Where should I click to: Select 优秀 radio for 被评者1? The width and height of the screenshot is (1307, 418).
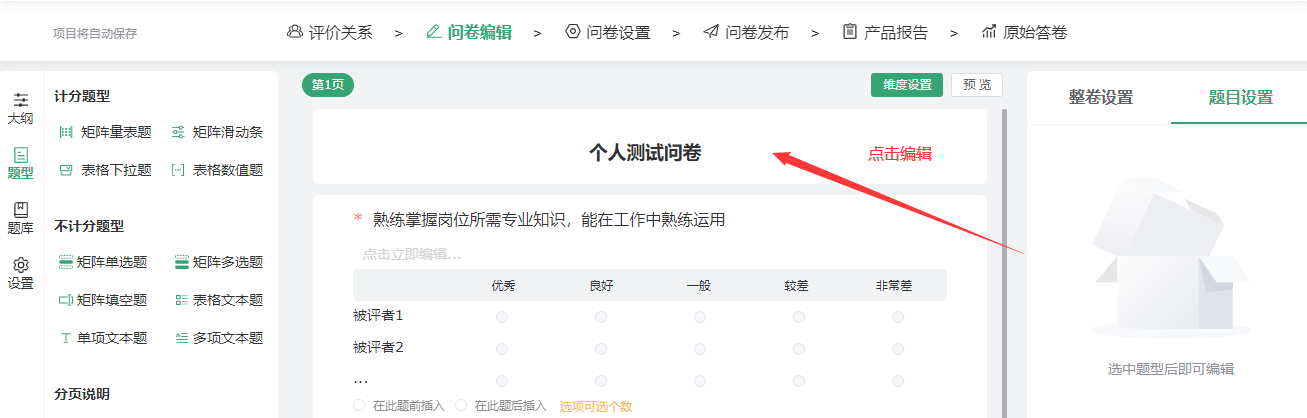coord(502,316)
